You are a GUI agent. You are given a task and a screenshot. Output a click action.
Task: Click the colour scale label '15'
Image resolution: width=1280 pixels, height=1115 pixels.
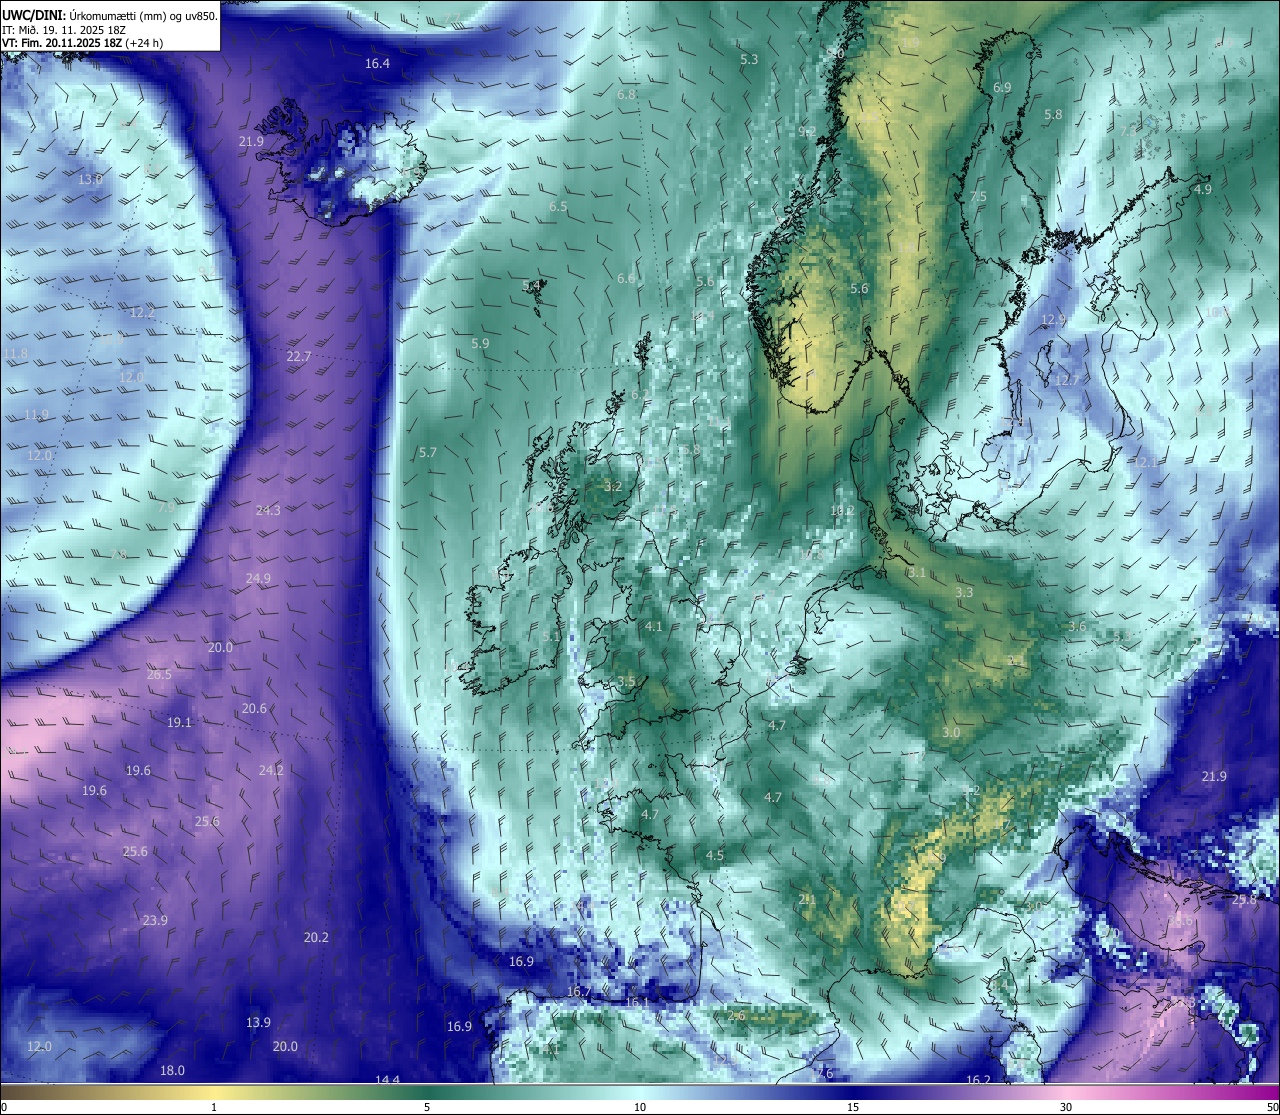(853, 1107)
